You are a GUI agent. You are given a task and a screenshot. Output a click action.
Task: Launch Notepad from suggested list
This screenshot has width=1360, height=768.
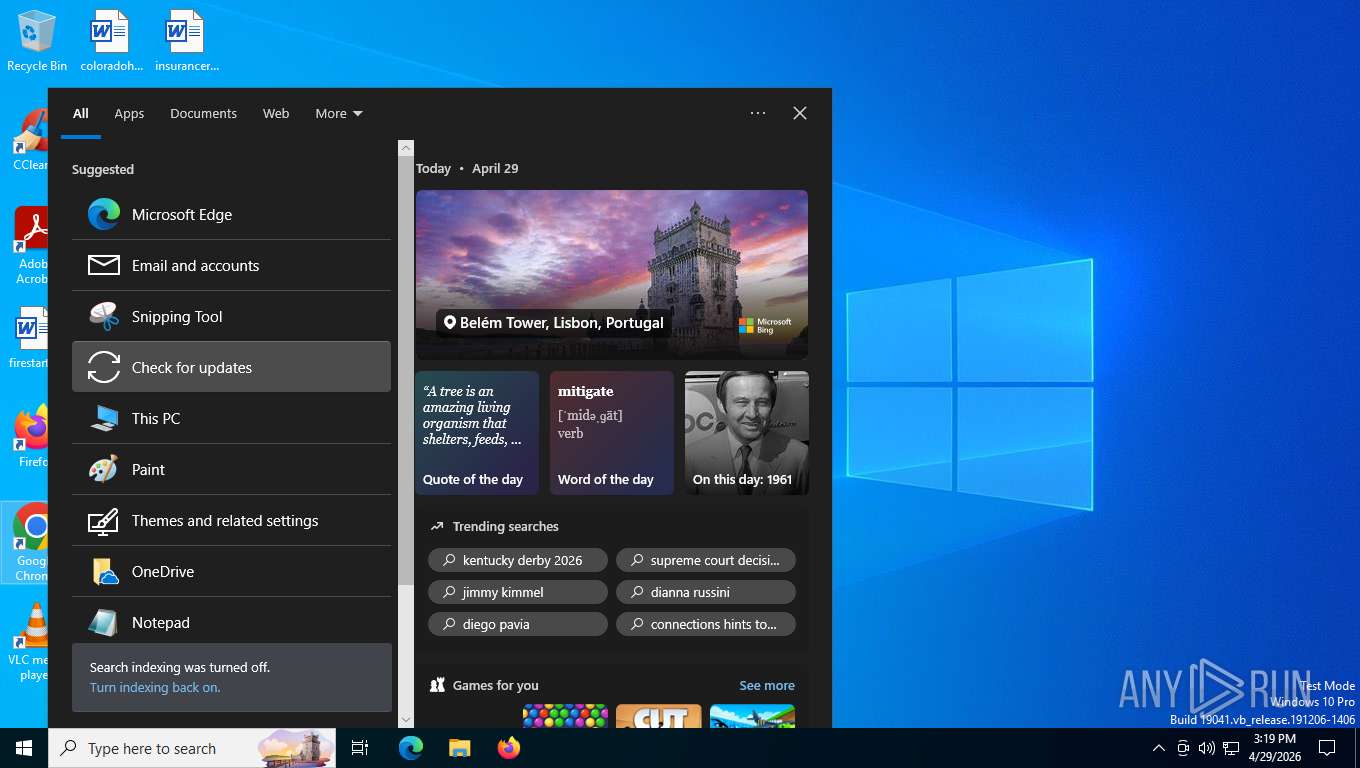pos(231,621)
